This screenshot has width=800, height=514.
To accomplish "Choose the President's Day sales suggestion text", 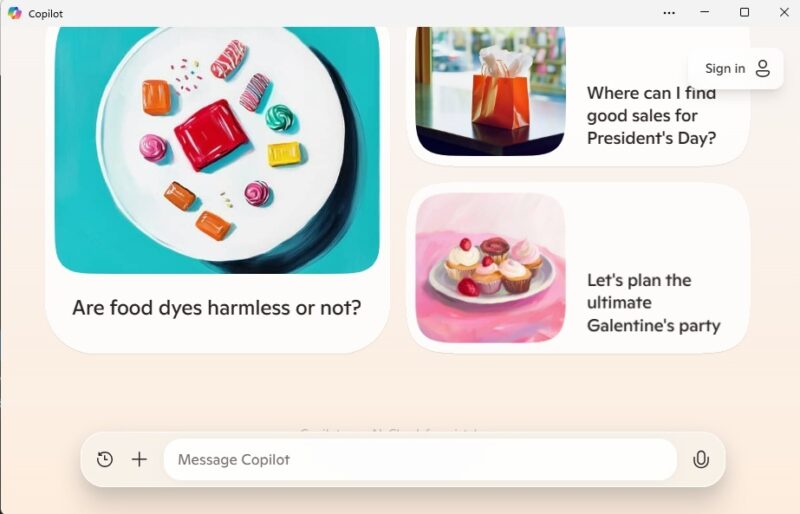I will coord(652,116).
